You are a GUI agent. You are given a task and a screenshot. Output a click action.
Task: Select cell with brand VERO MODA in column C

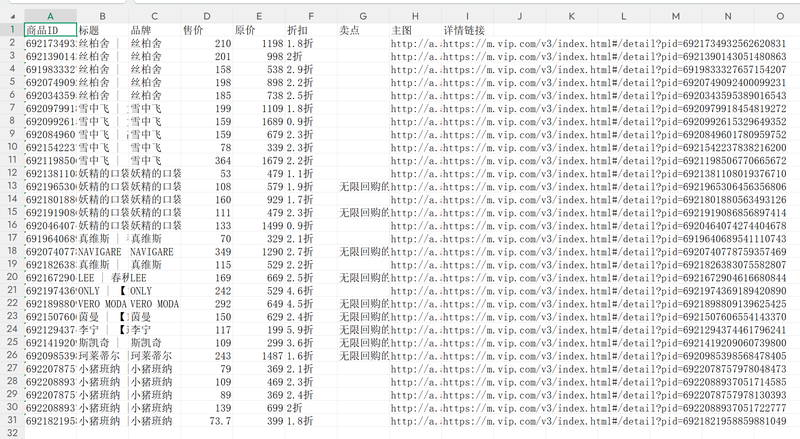pyautogui.click(x=155, y=304)
